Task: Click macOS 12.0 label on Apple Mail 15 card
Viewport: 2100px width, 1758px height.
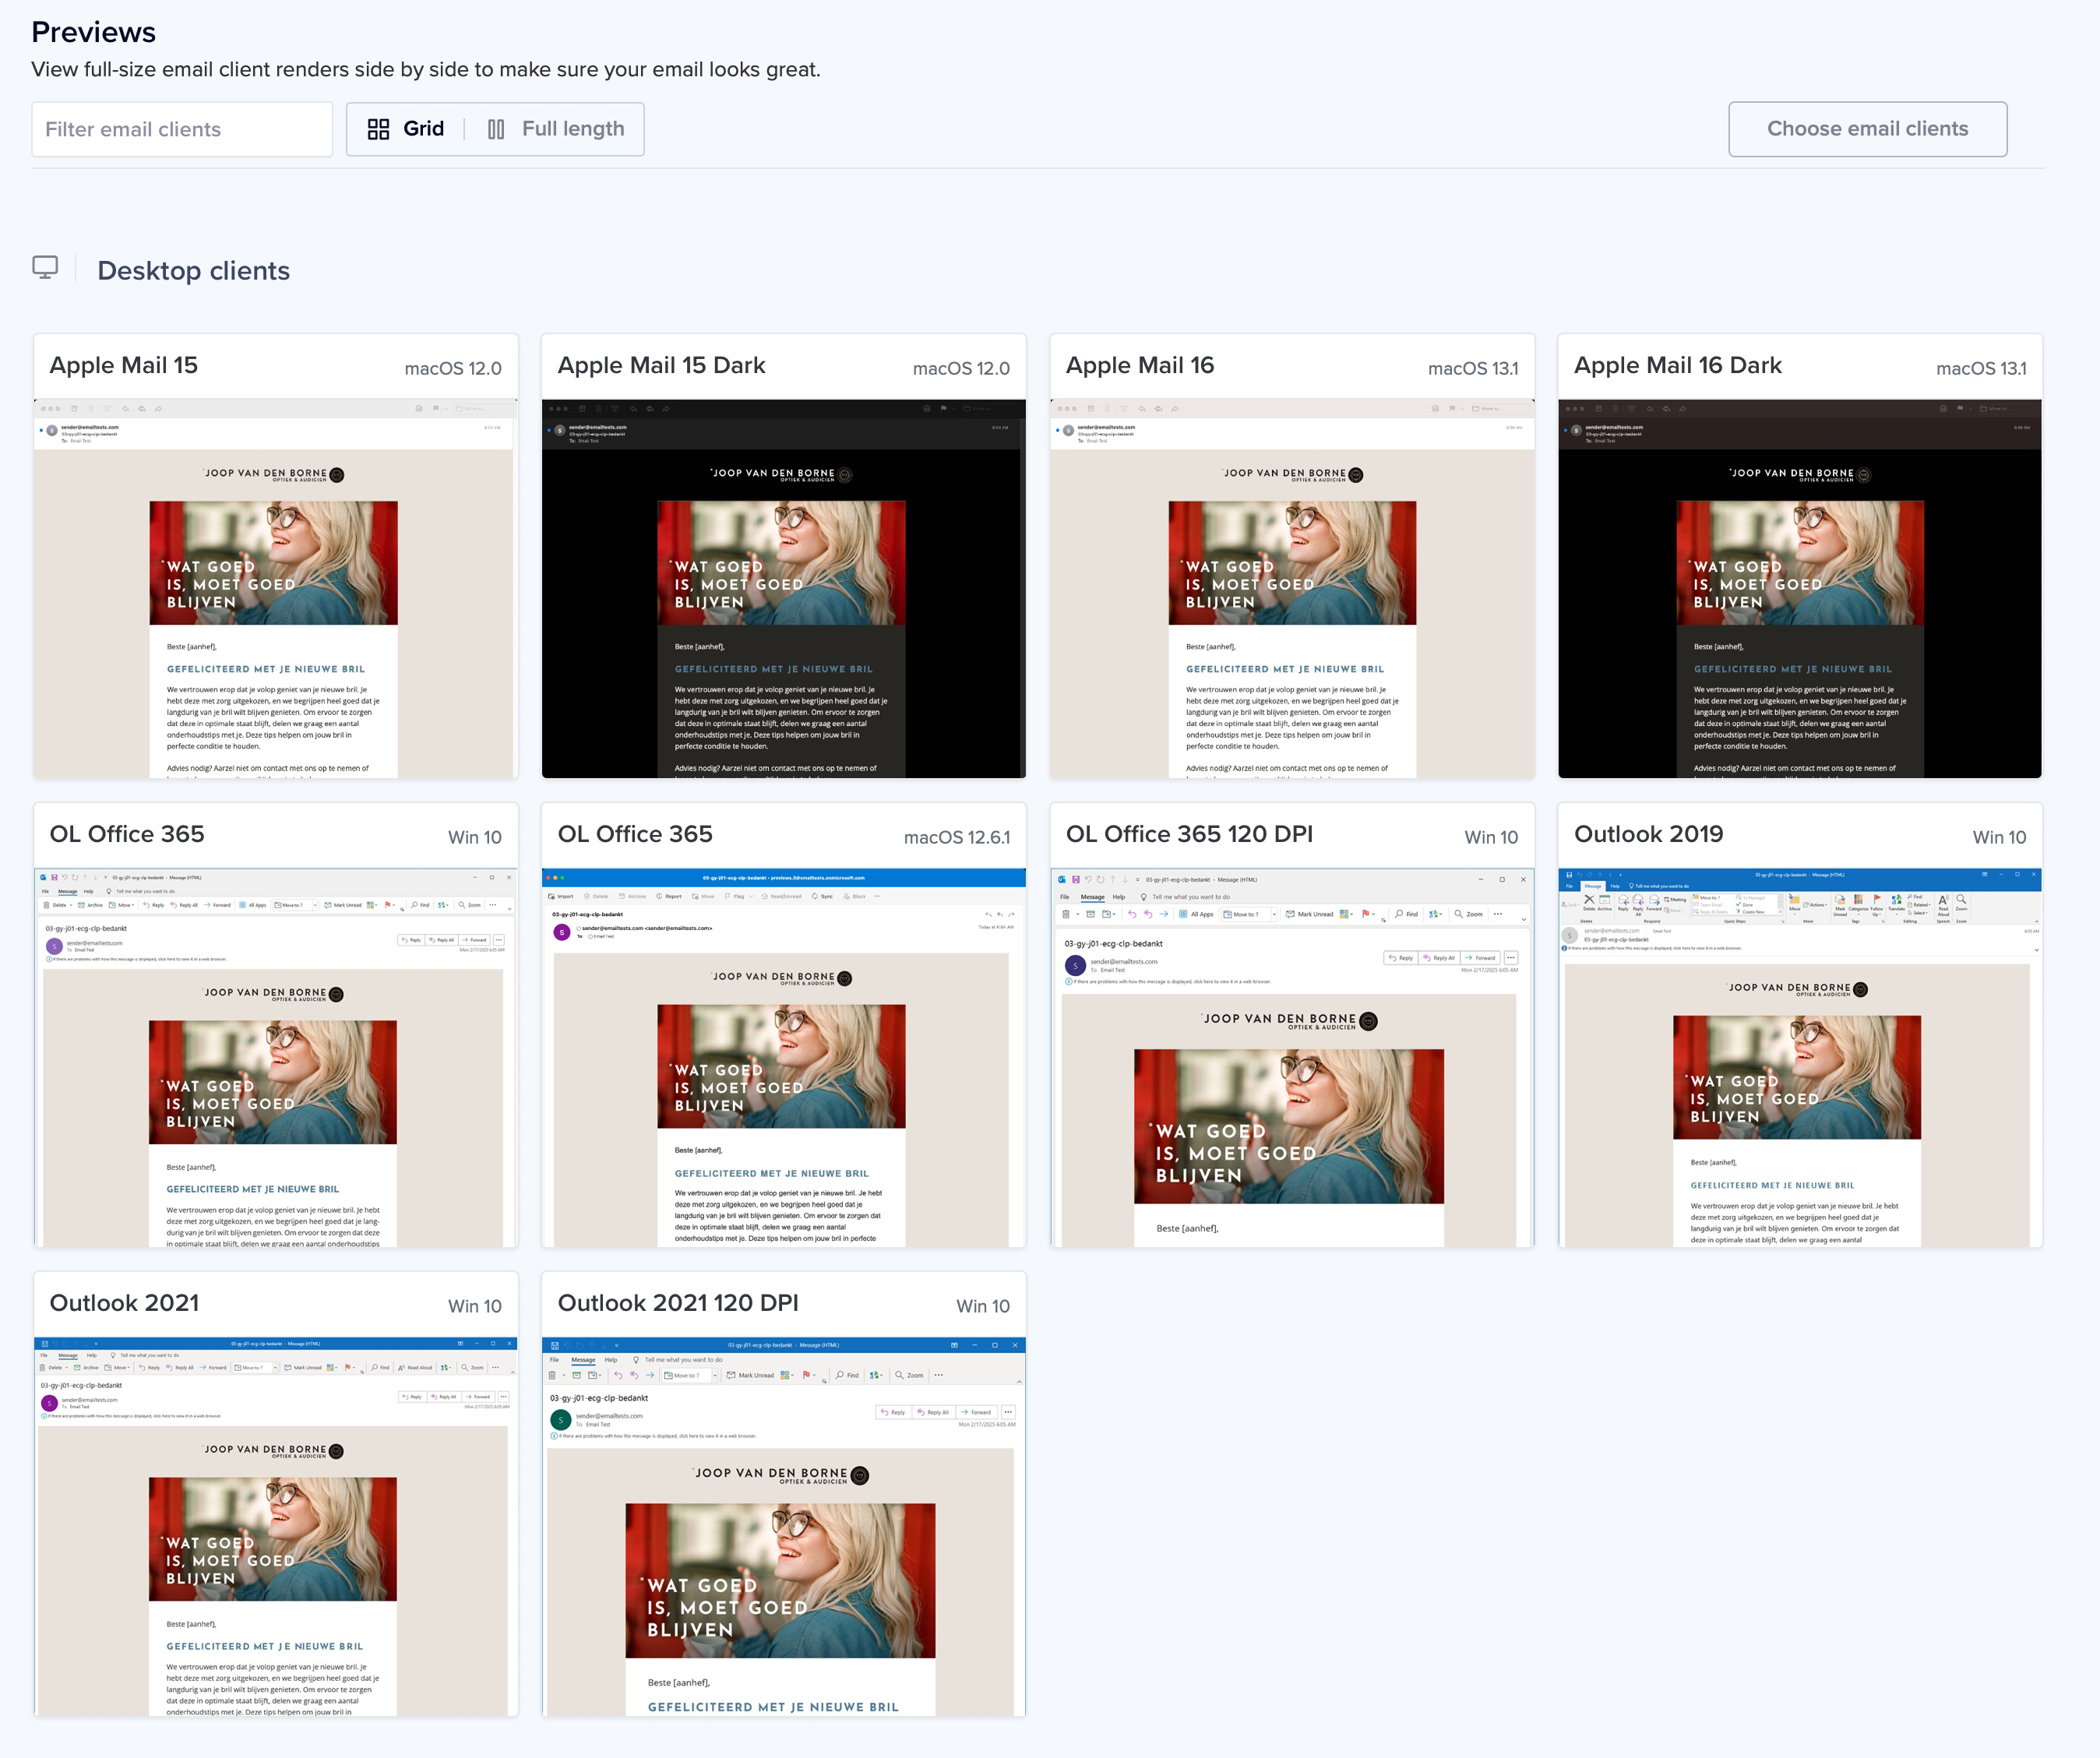Action: [x=453, y=369]
